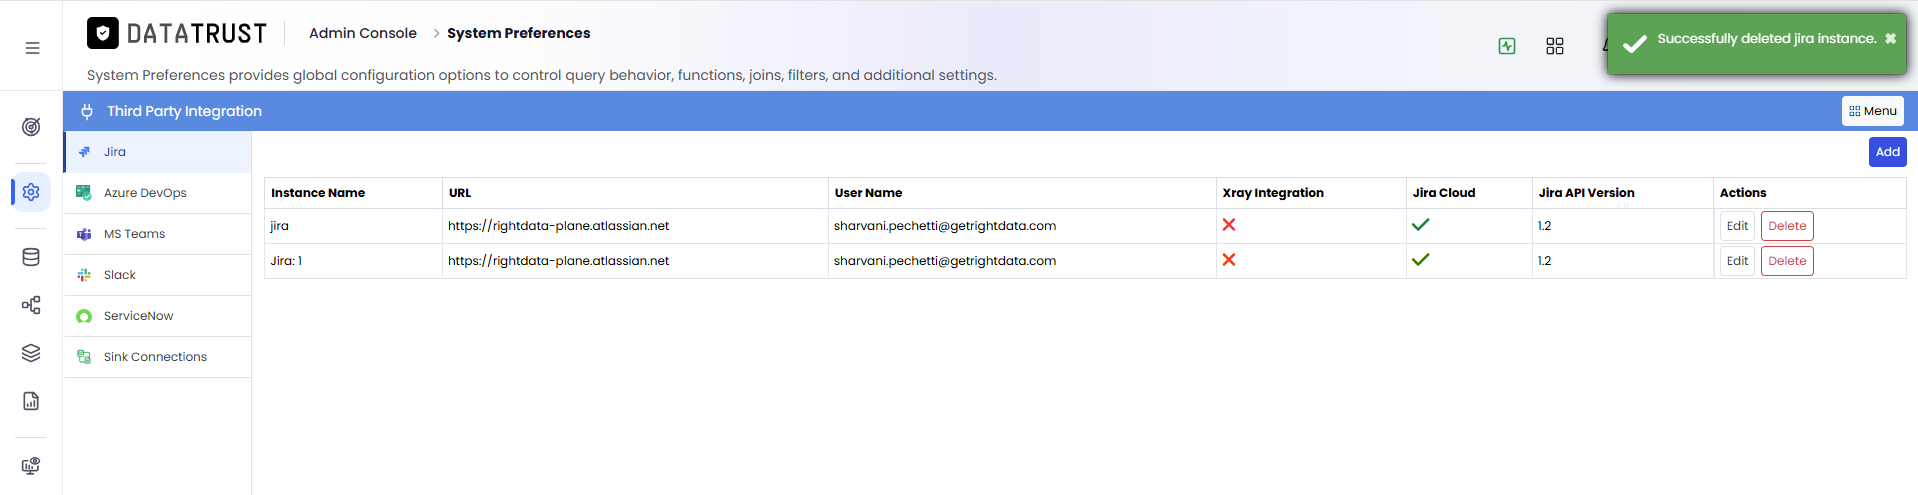Image resolution: width=1918 pixels, height=495 pixels.
Task: Open the hierarchy nodes icon in sidebar
Action: (x=31, y=305)
